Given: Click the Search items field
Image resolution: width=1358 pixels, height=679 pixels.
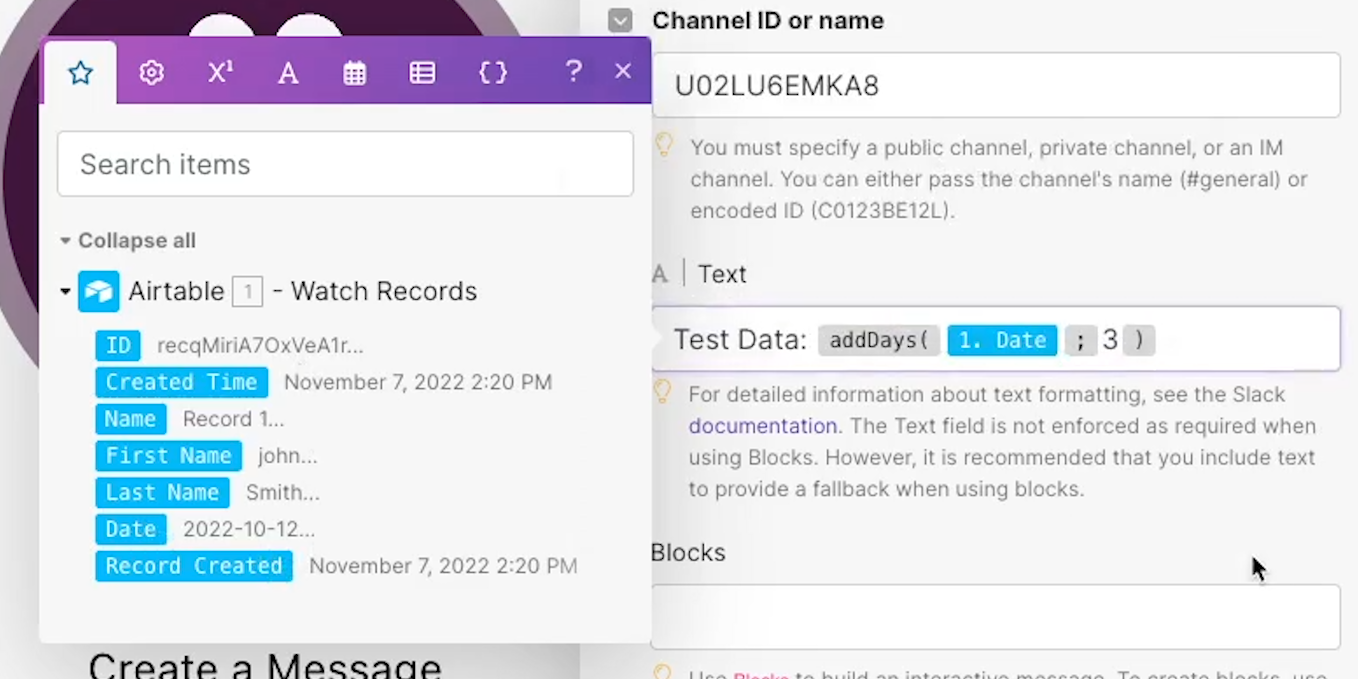Looking at the screenshot, I should tap(345, 164).
